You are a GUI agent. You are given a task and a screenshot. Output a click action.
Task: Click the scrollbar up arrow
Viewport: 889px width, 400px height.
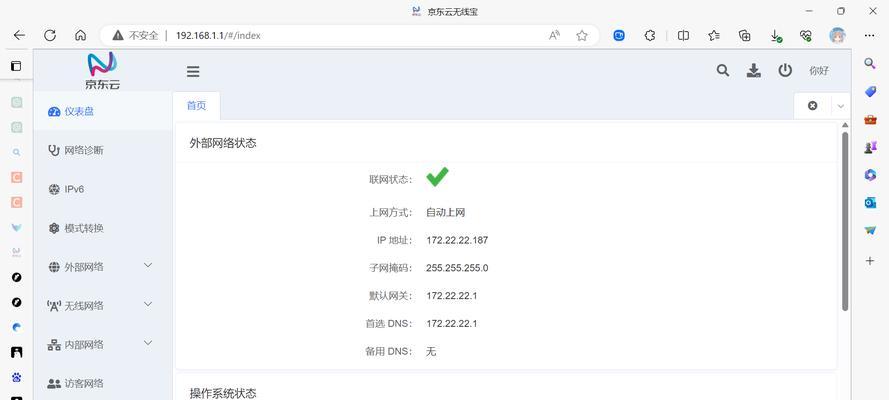coord(845,125)
